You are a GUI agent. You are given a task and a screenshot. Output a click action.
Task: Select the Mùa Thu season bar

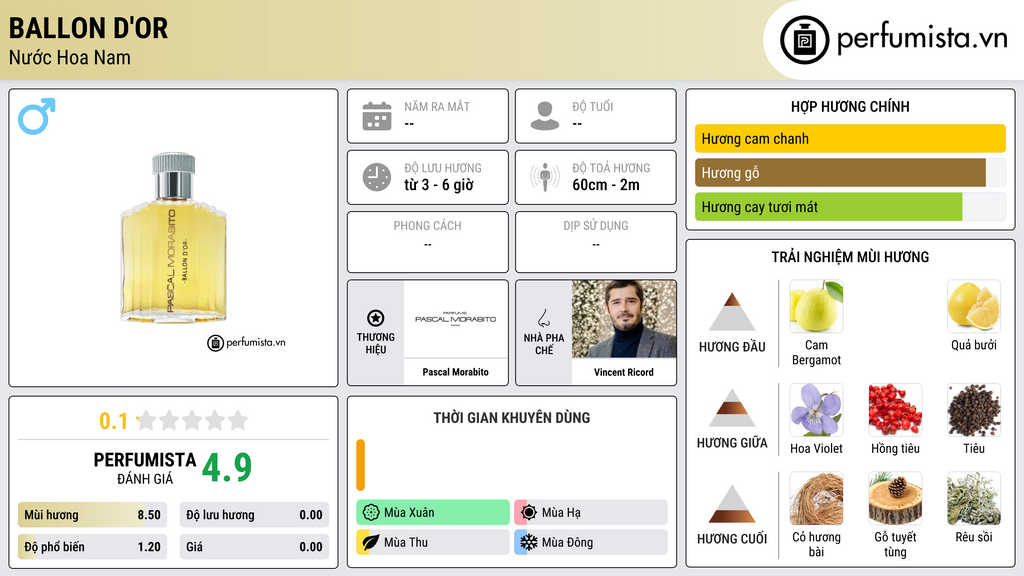click(433, 542)
